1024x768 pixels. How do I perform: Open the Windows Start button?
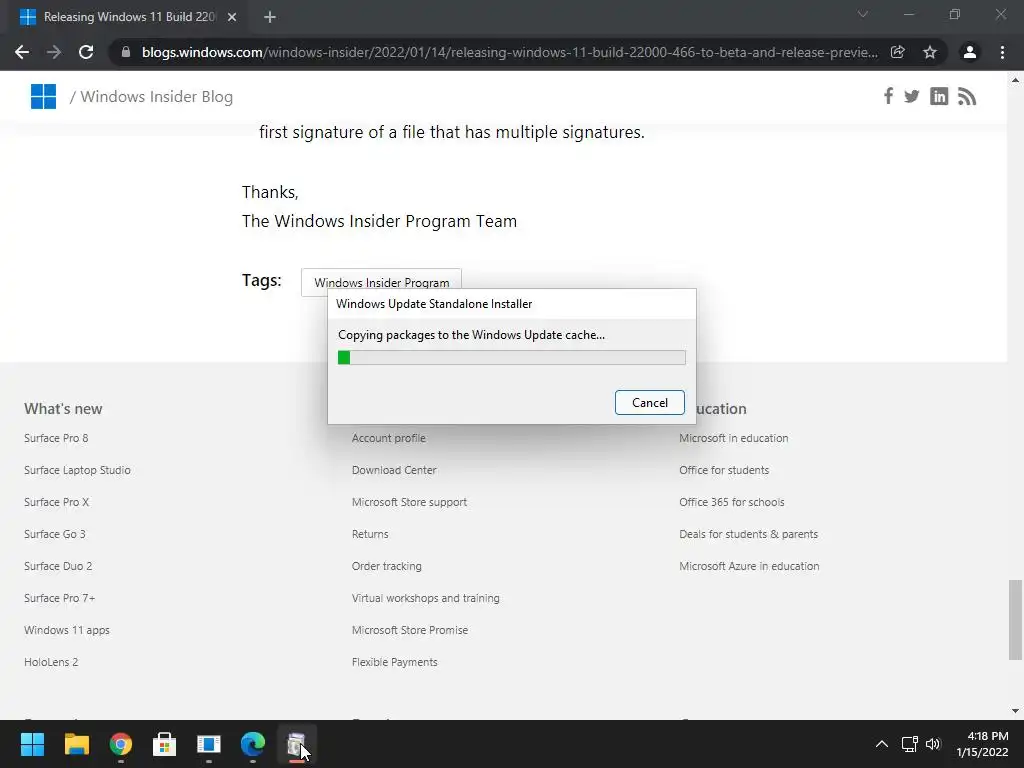tap(32, 744)
